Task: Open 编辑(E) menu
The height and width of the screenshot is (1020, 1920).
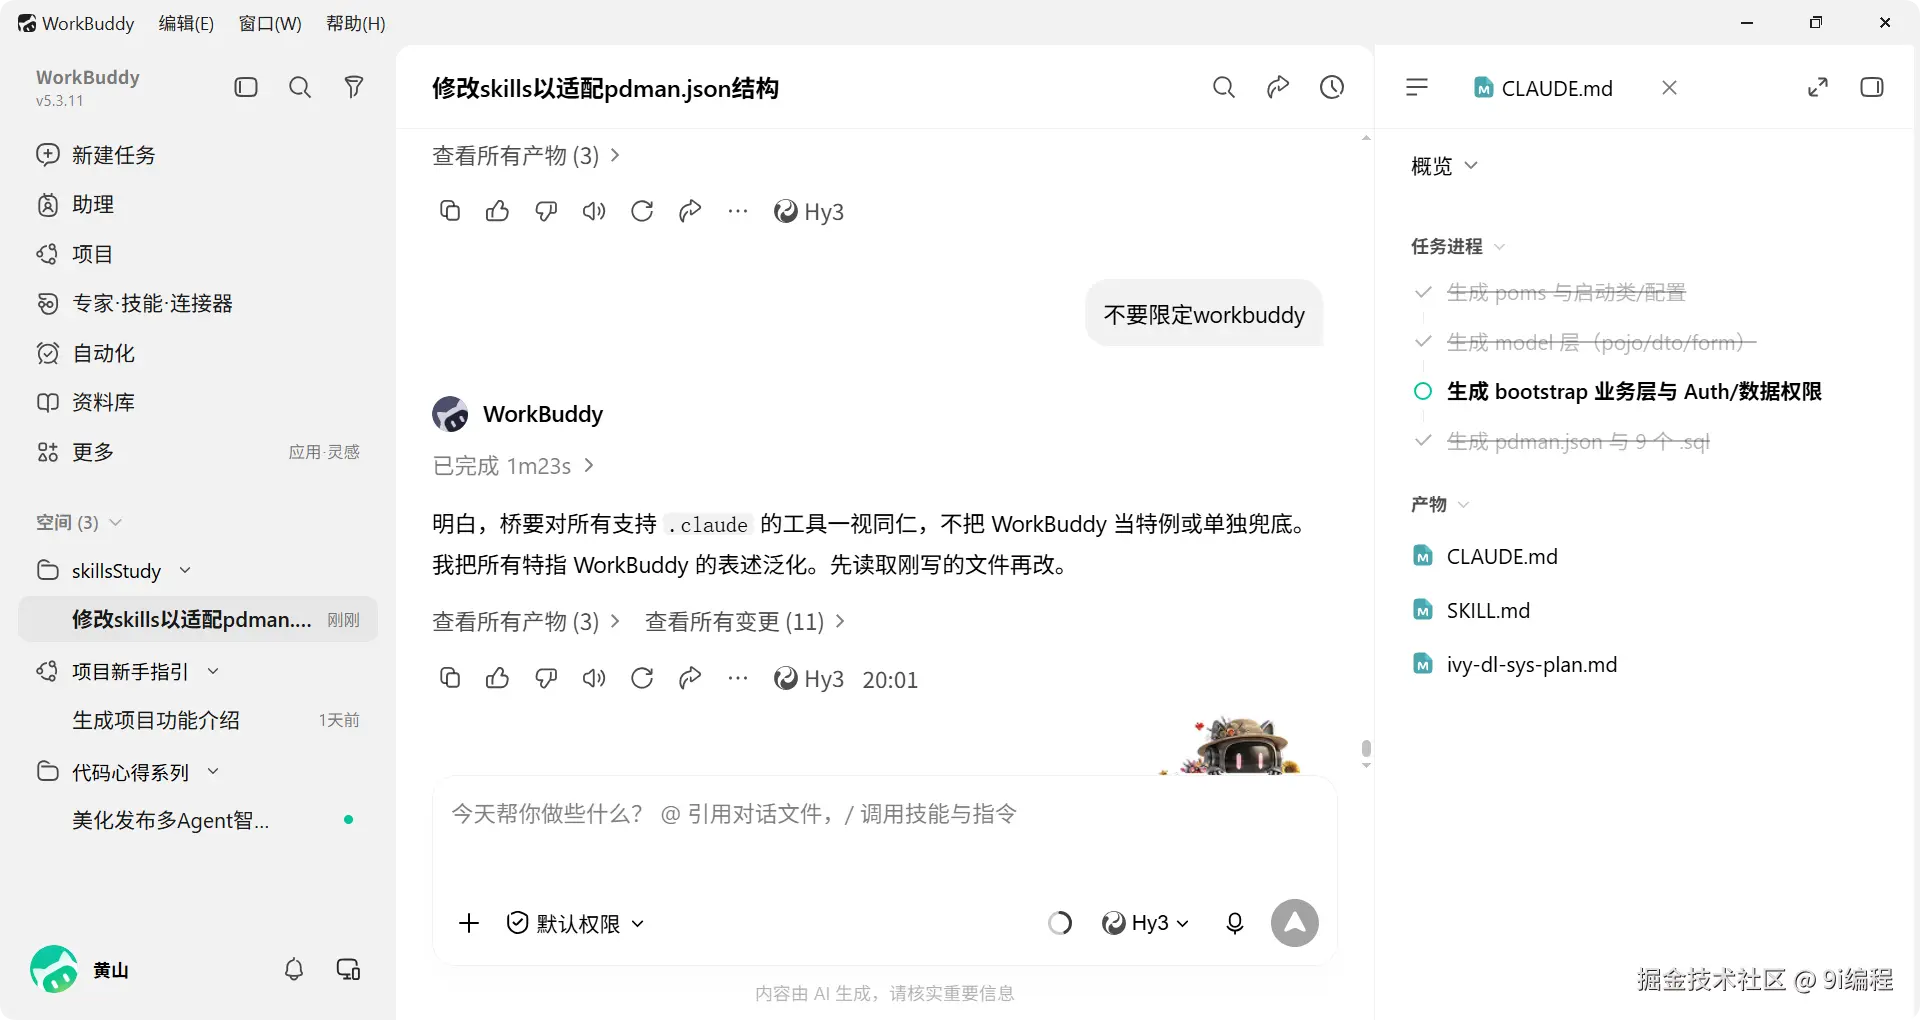Action: (x=186, y=23)
